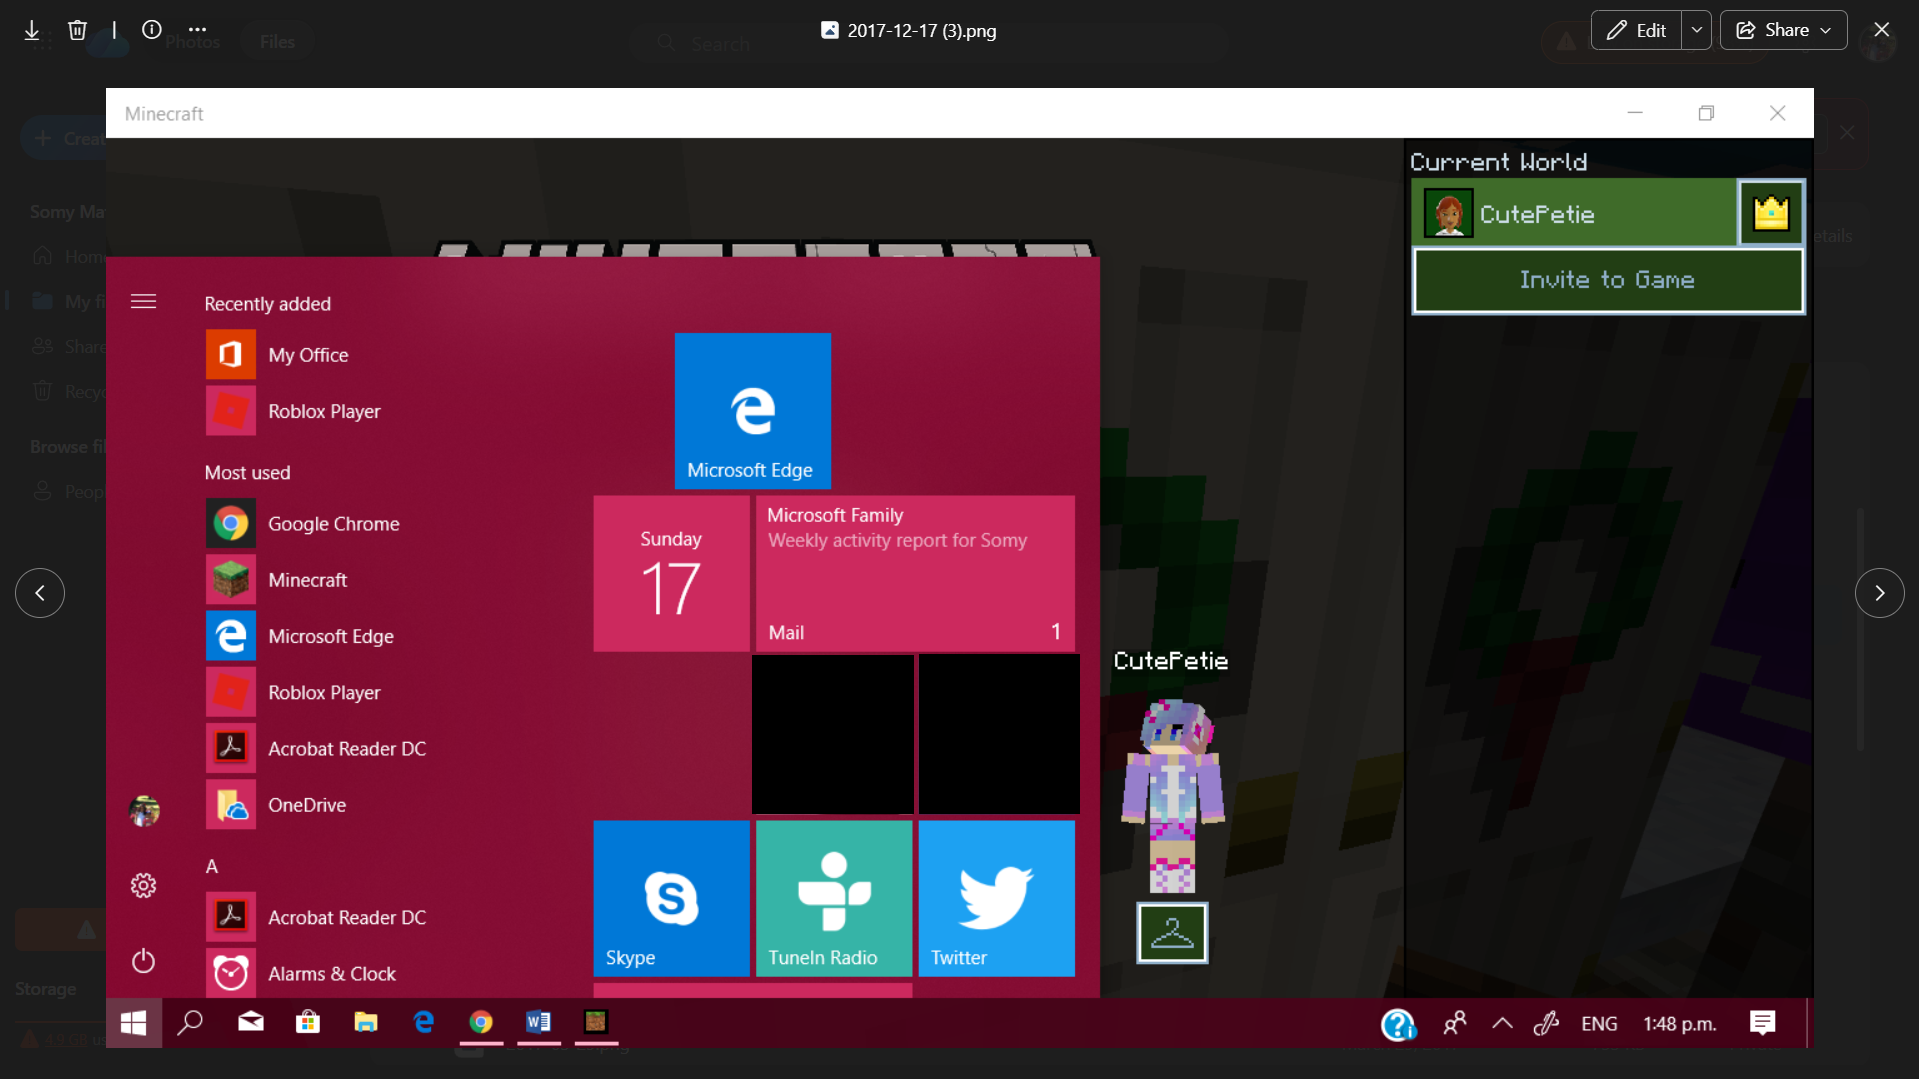Viewport: 1919px width, 1079px height.
Task: Click the crown icon beside CutePetie
Action: coord(1771,213)
